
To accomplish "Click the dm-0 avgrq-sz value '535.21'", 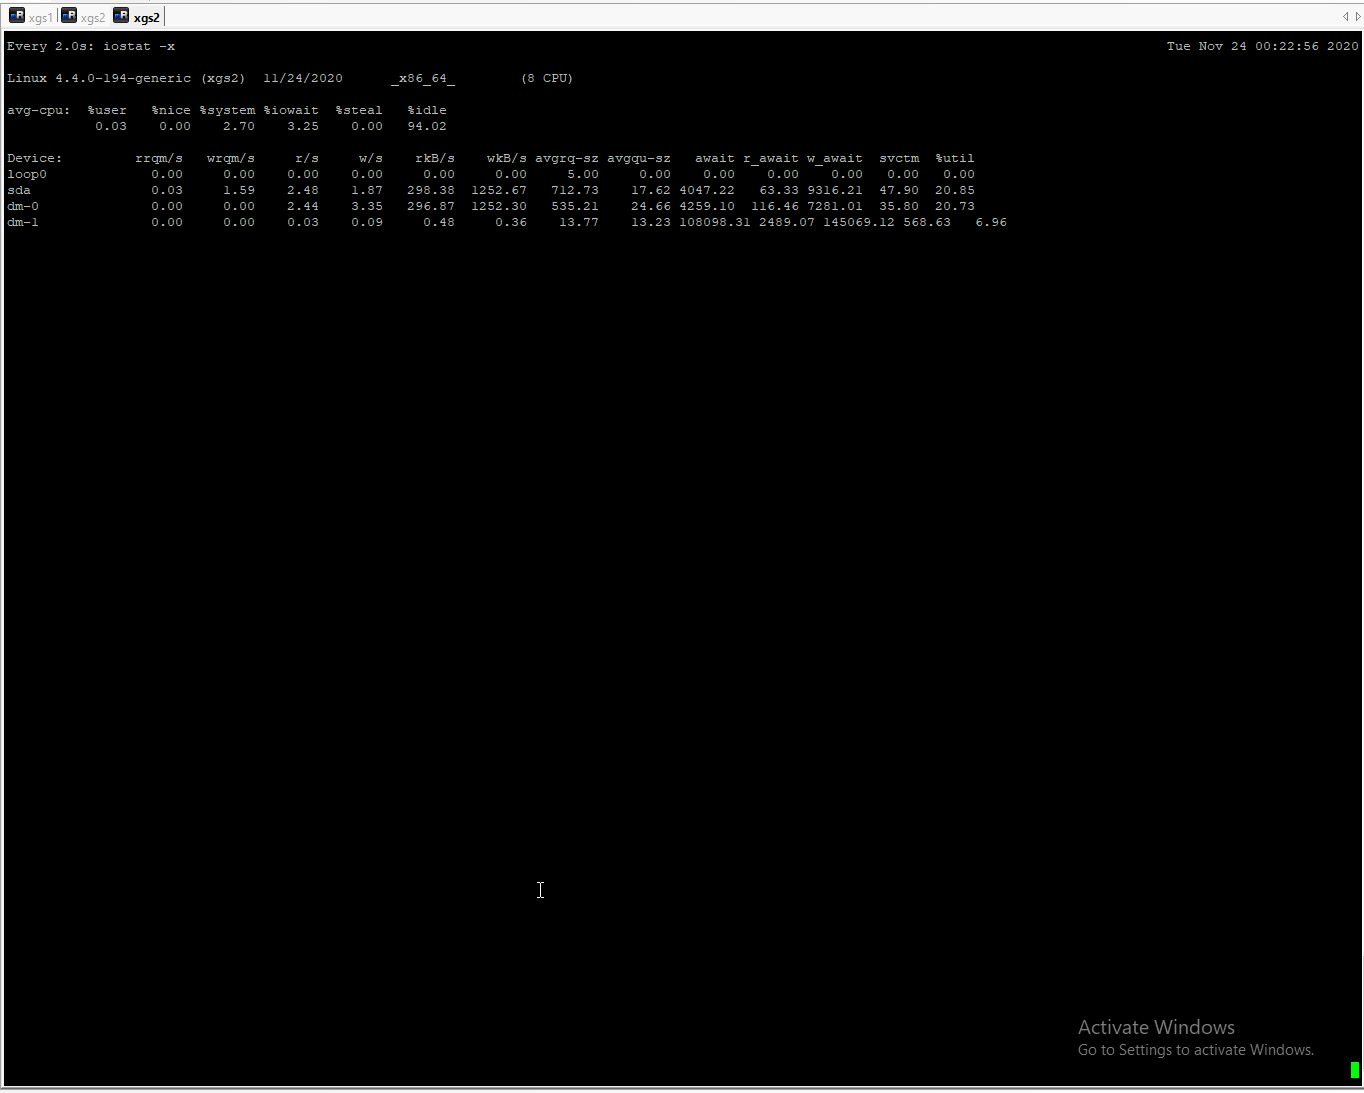I will pos(575,206).
